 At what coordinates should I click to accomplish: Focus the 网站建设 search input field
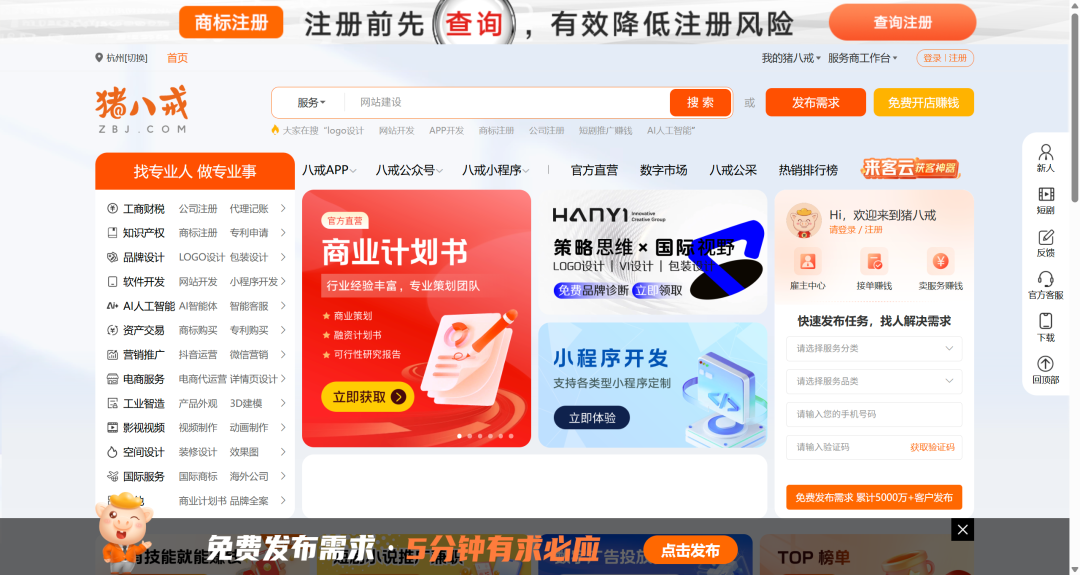pyautogui.click(x=506, y=103)
